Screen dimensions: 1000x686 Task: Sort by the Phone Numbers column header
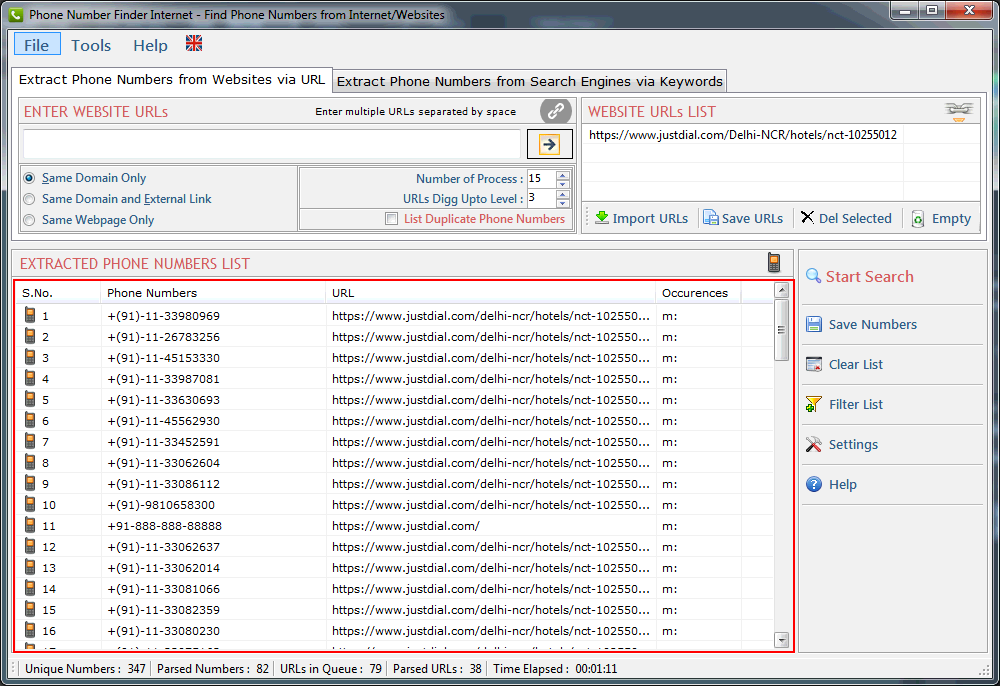point(213,293)
